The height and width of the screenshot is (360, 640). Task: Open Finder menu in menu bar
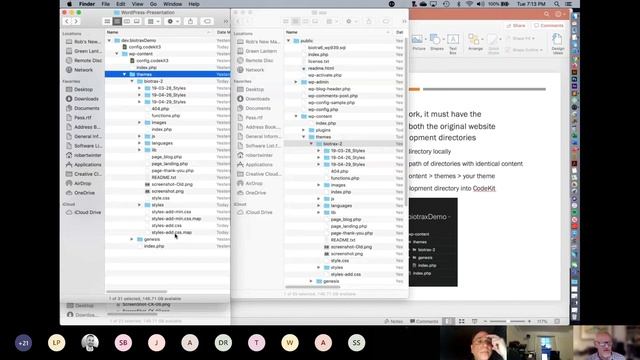pyautogui.click(x=87, y=4)
